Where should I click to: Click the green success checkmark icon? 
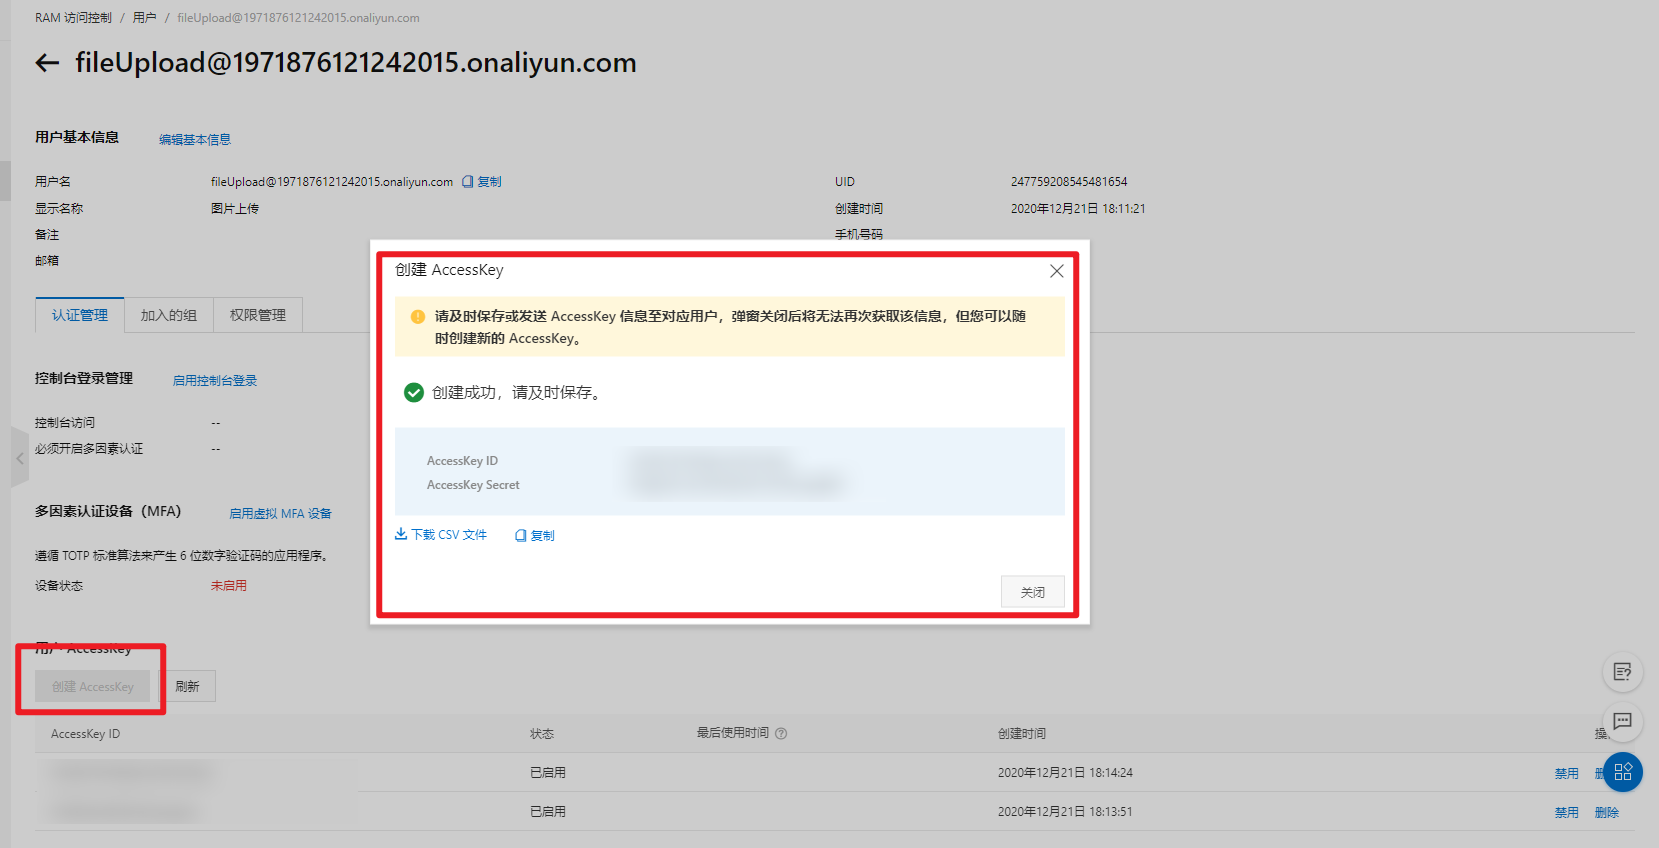[414, 392]
